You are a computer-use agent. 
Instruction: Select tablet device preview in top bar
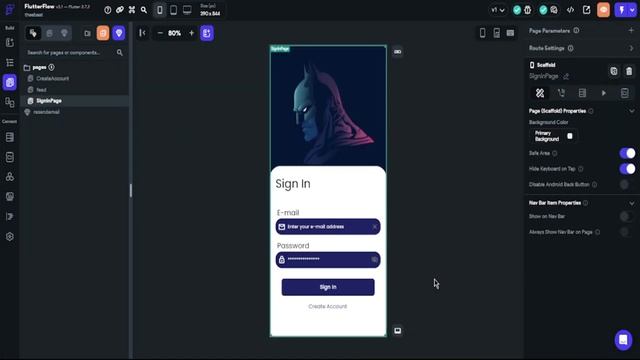tap(173, 10)
